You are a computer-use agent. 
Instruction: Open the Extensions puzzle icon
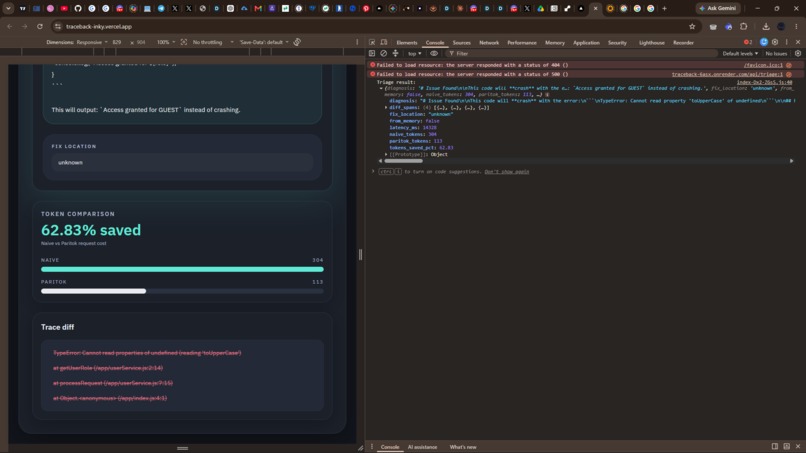click(743, 26)
